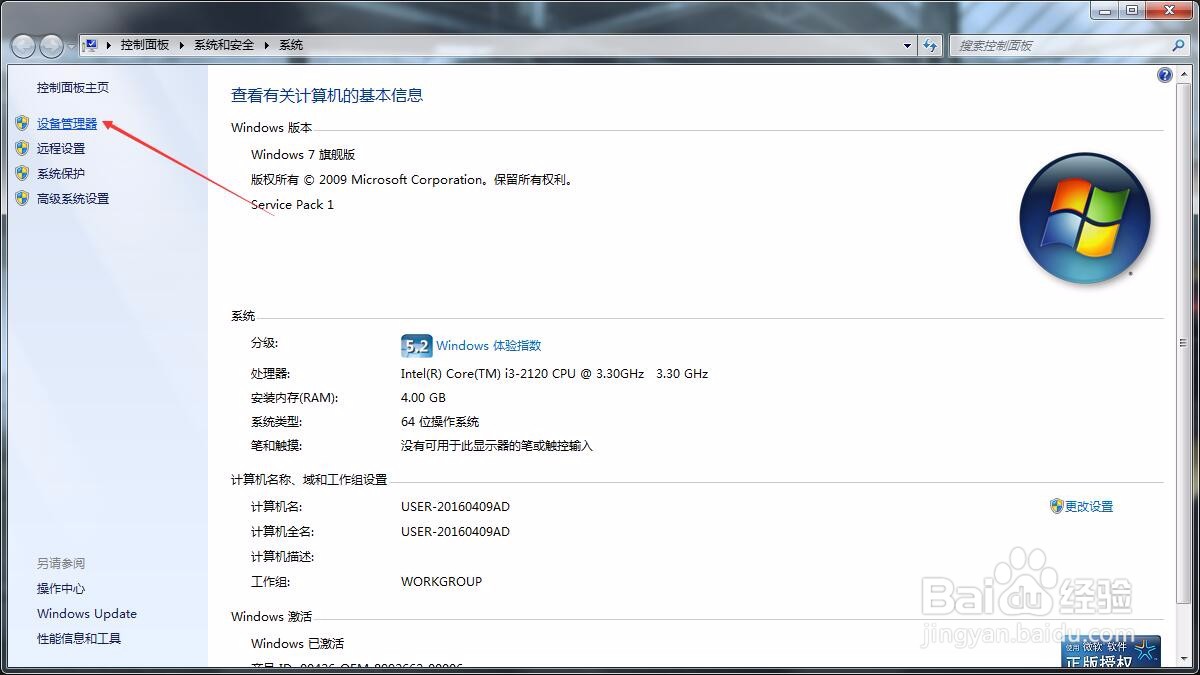This screenshot has width=1200, height=675.
Task: Click shield icon beside 系统保护
Action: 22,173
